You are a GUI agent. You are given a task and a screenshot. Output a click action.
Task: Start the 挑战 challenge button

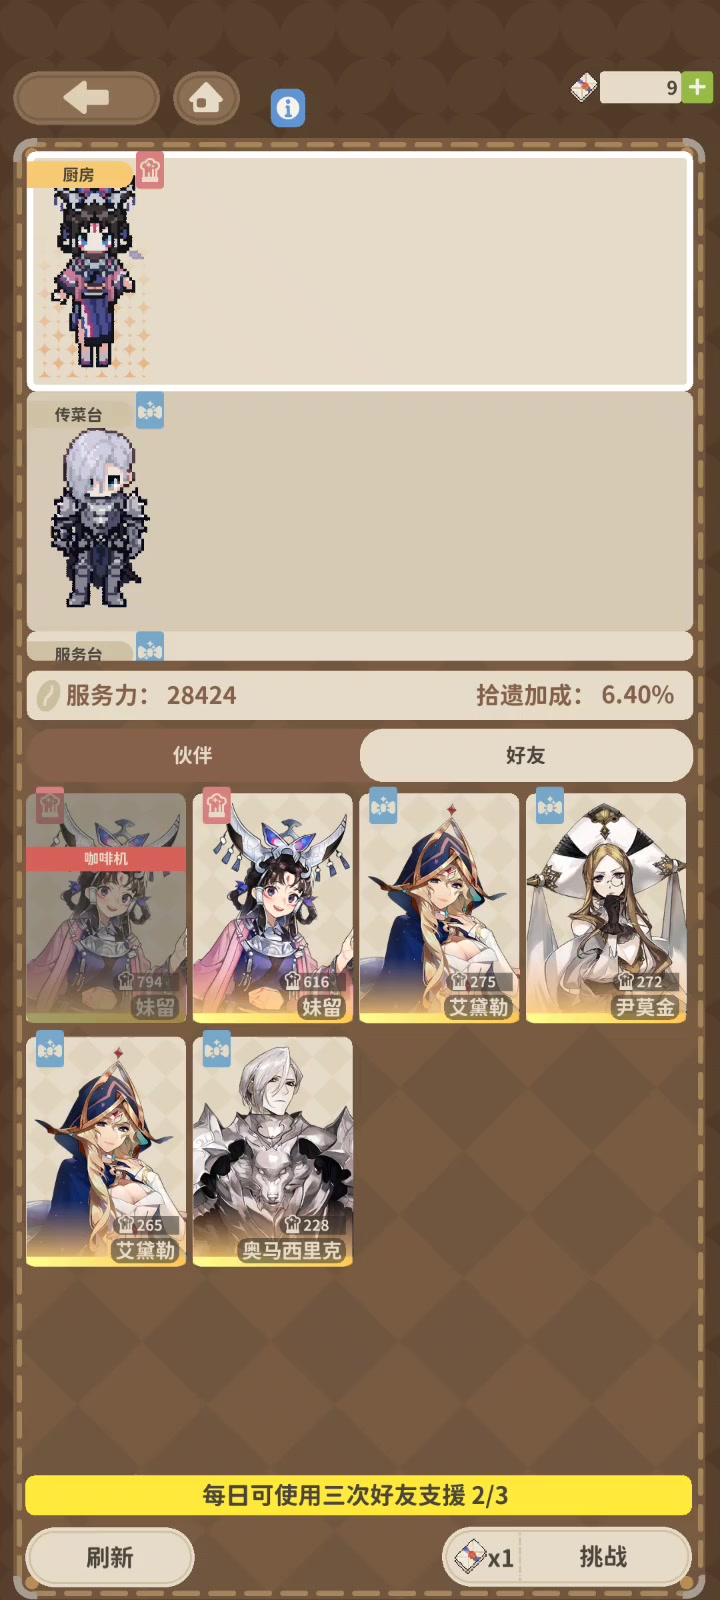pyautogui.click(x=567, y=1557)
